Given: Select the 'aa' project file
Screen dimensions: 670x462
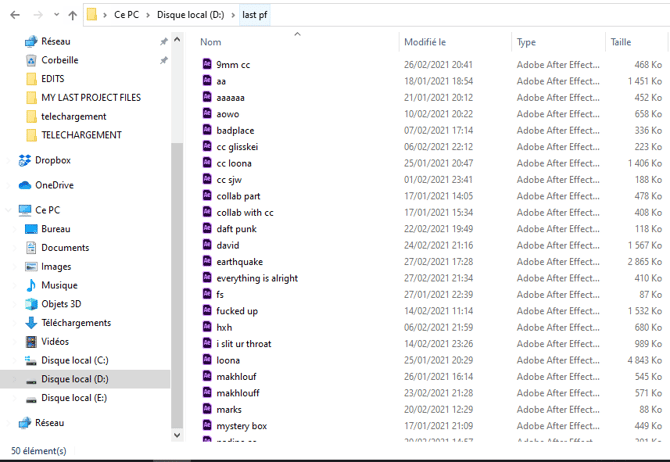Looking at the screenshot, I should pyautogui.click(x=221, y=81).
